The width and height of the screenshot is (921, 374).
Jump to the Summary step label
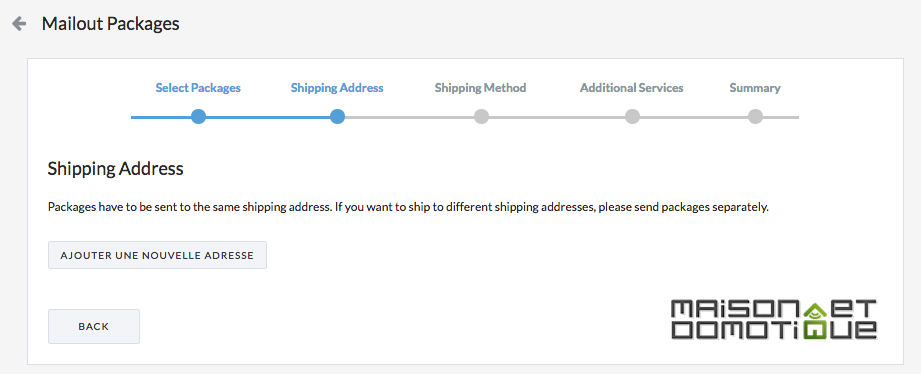(x=755, y=88)
